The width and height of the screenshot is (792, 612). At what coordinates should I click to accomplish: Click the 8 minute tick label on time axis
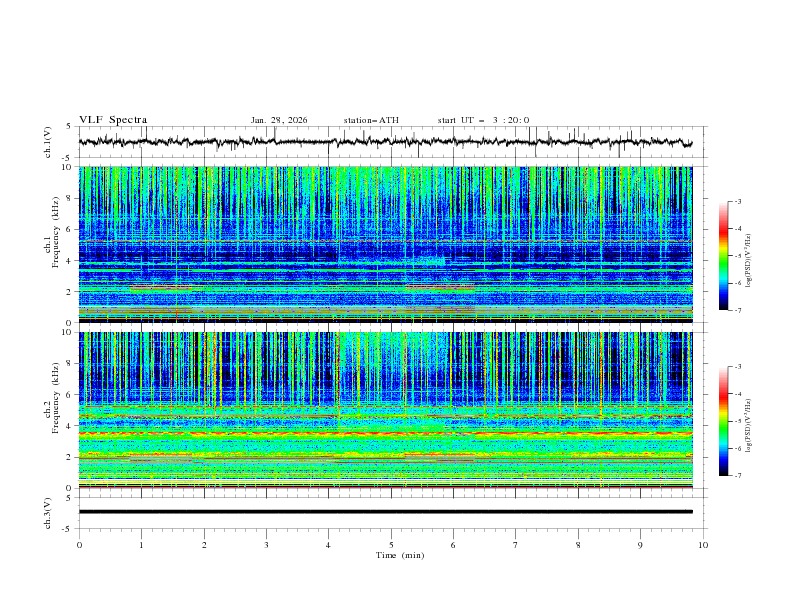point(578,545)
